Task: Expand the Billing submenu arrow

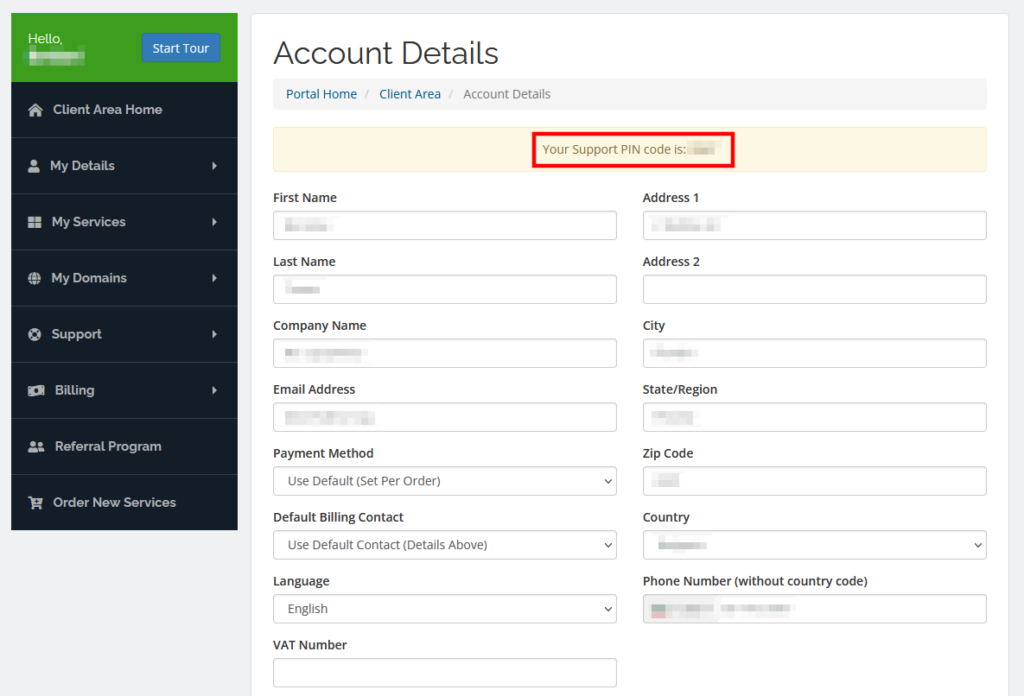Action: pyautogui.click(x=214, y=390)
